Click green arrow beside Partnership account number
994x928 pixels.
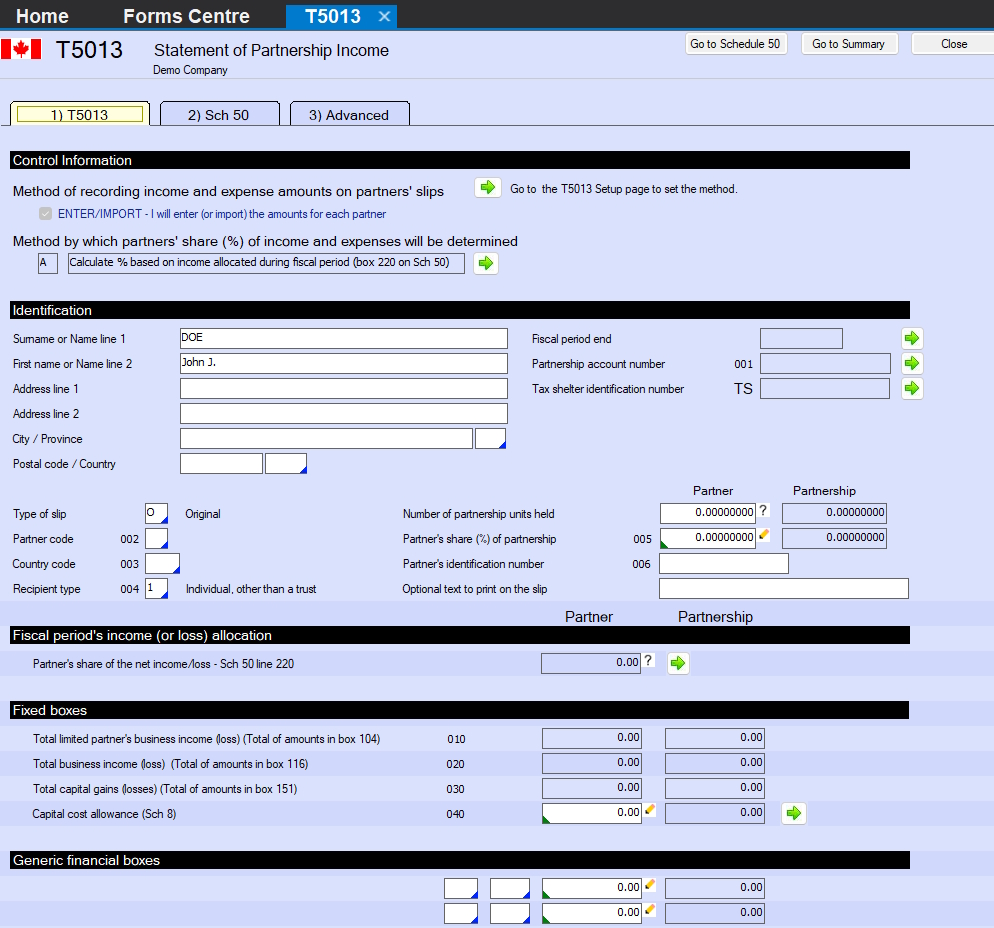(x=911, y=363)
